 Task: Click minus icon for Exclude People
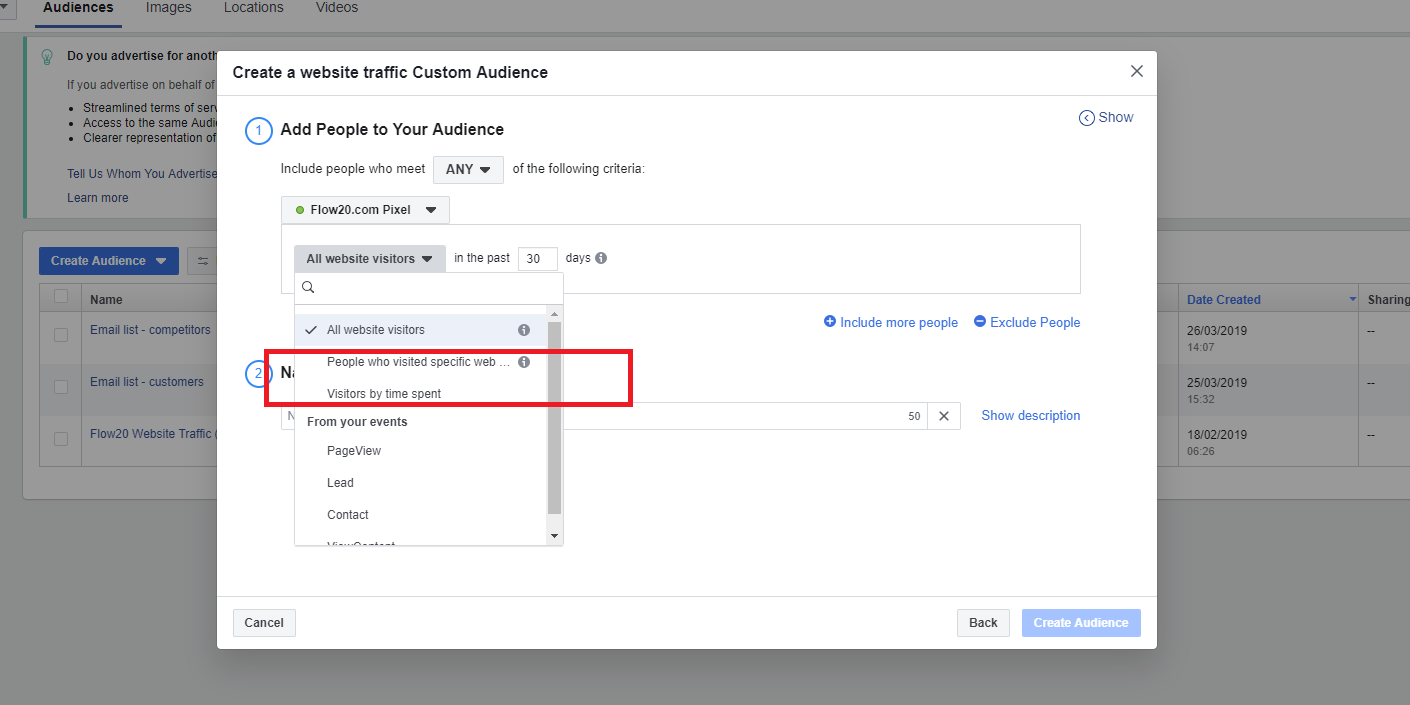[980, 322]
